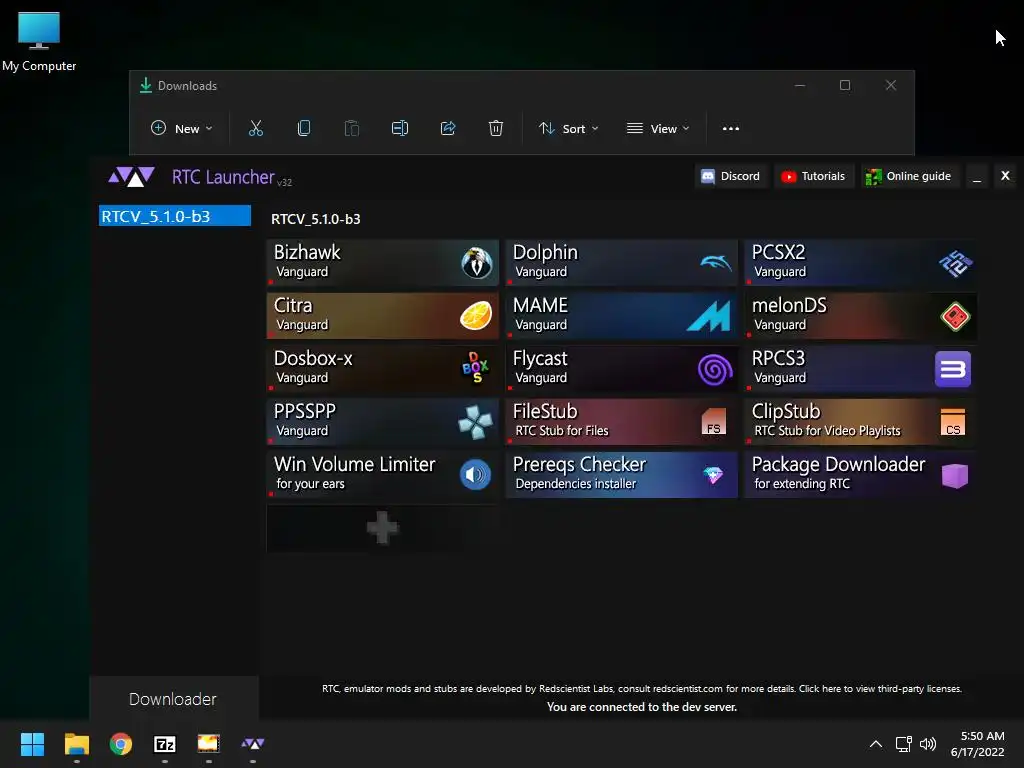The image size is (1024, 768).
Task: Start the Citra Vanguard tile
Action: point(382,315)
